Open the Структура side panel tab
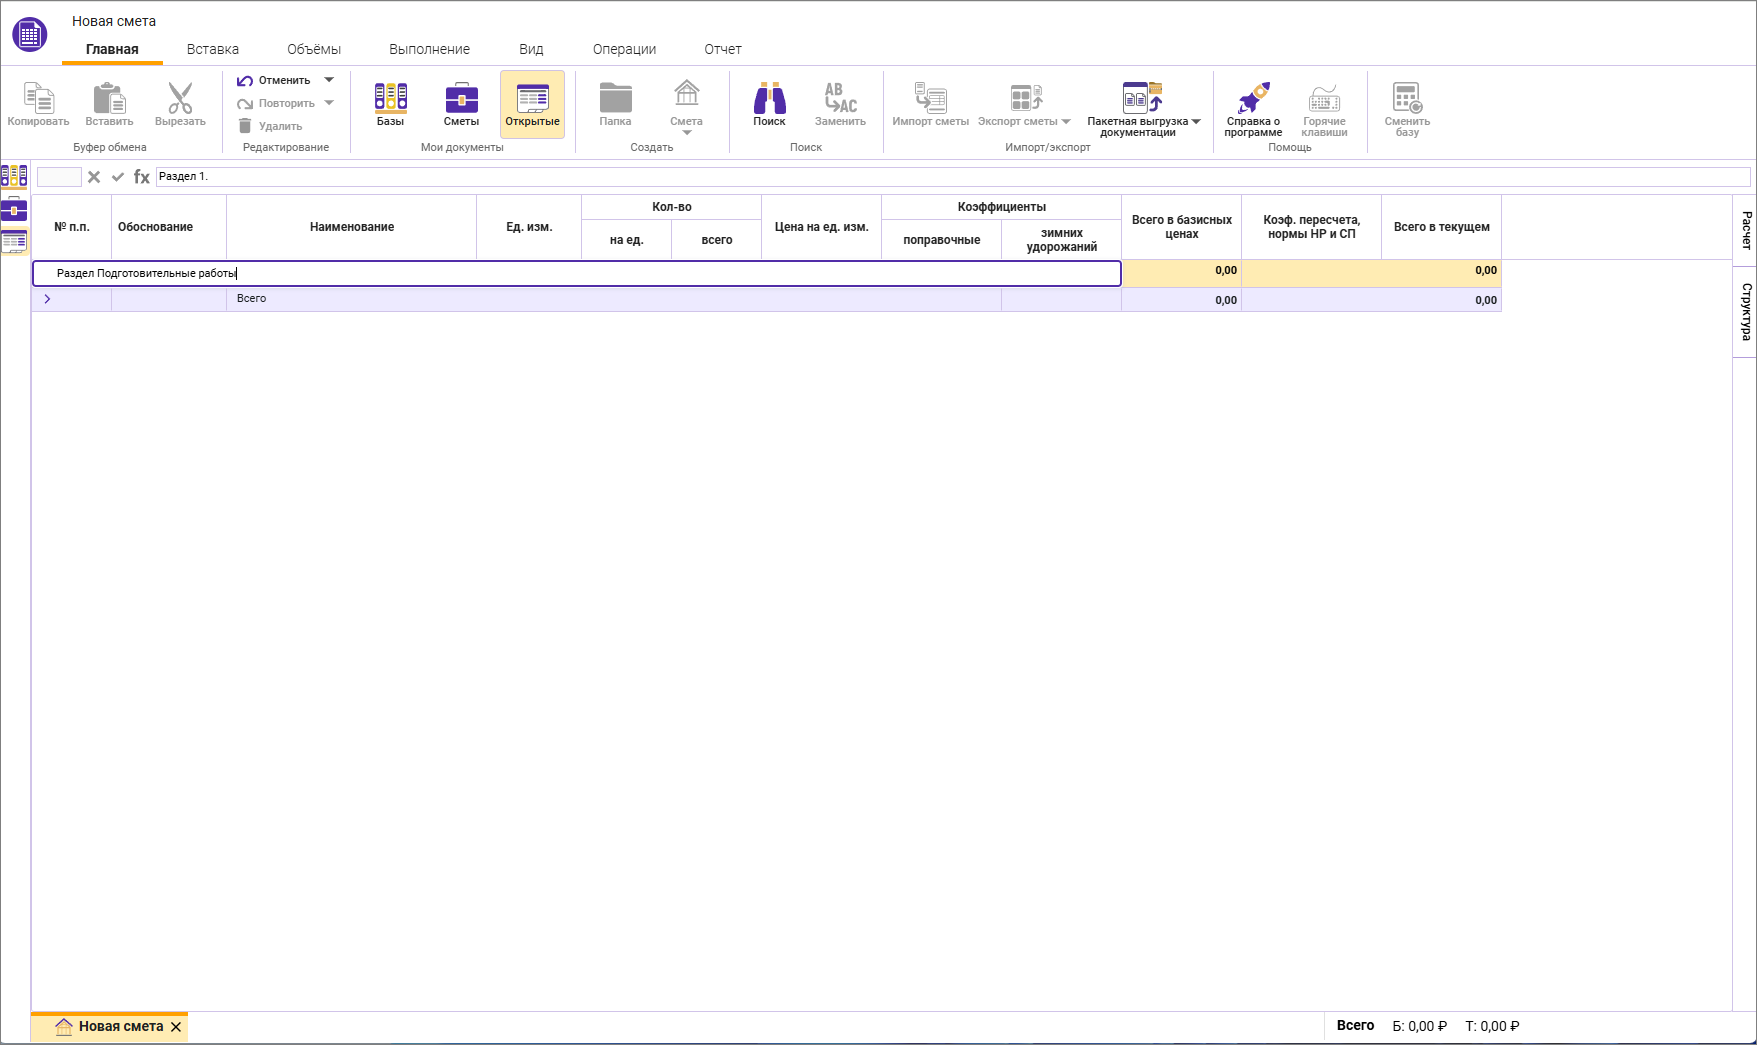The image size is (1757, 1045). pos(1745,311)
